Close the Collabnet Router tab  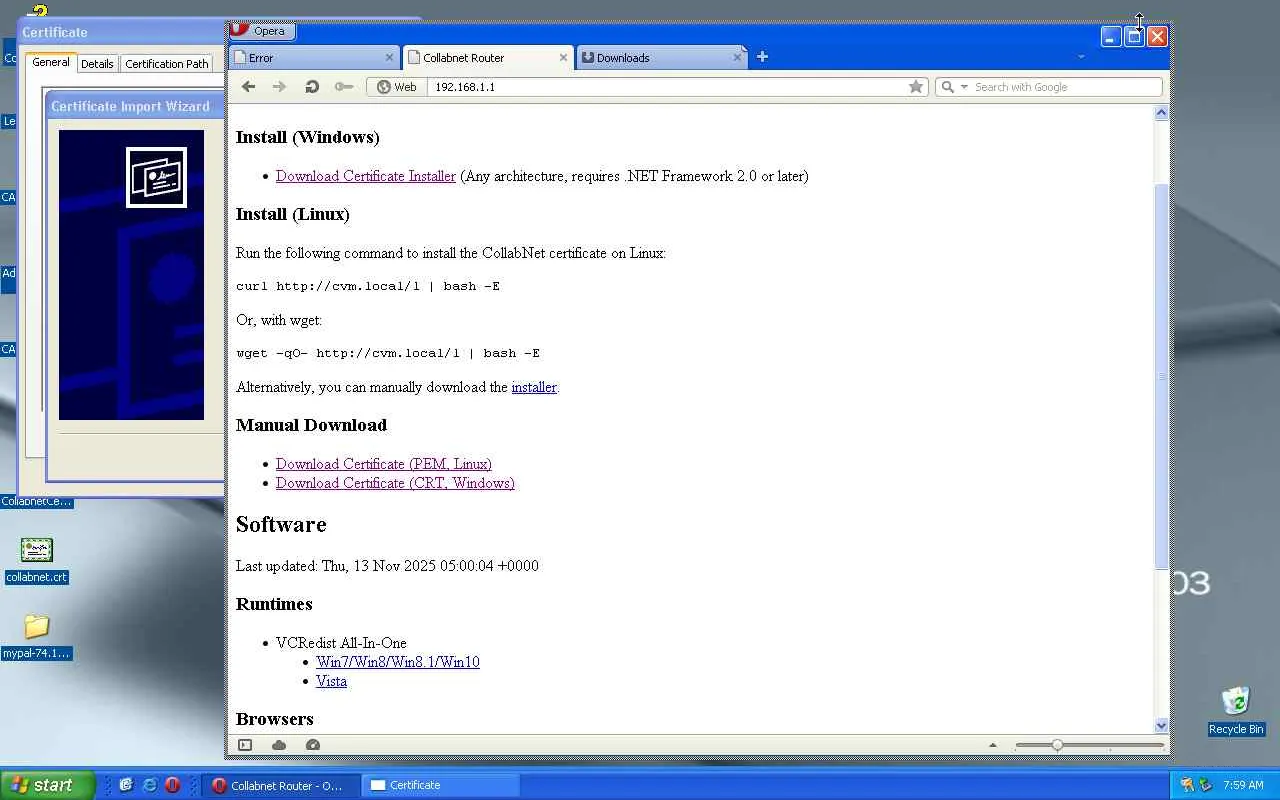[x=563, y=58]
